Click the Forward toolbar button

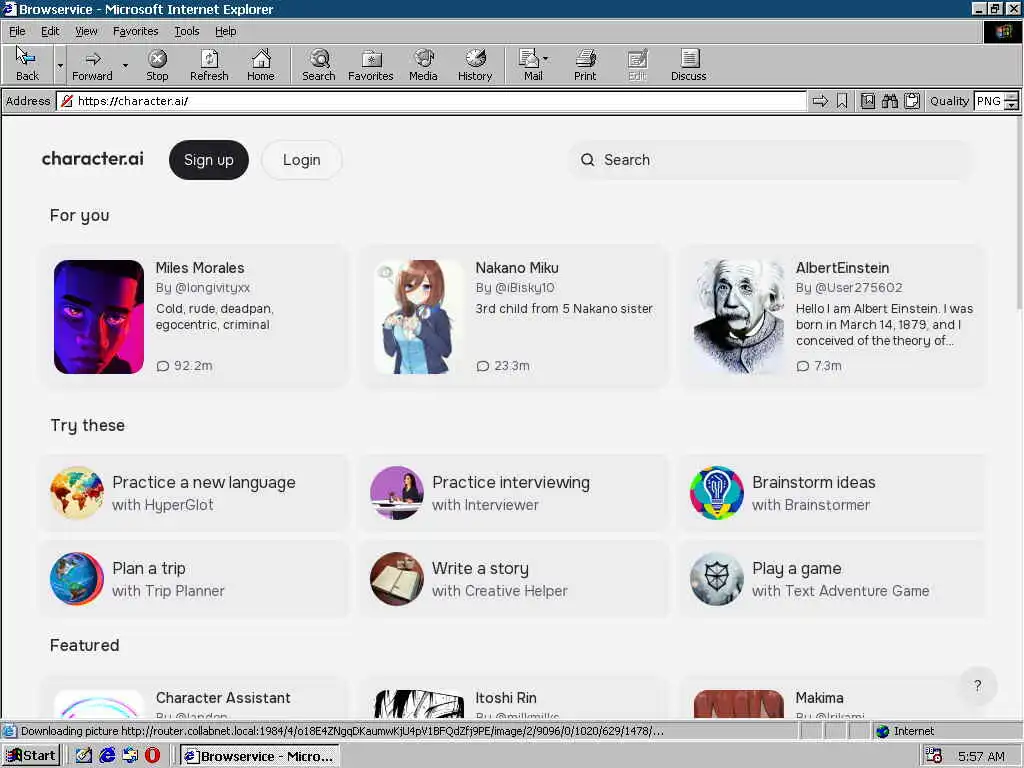(x=92, y=65)
